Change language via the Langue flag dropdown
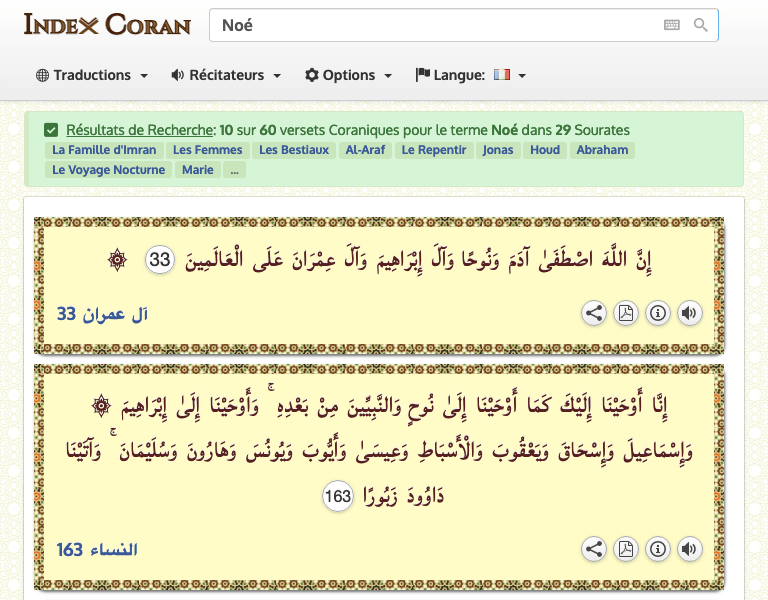 pos(471,75)
